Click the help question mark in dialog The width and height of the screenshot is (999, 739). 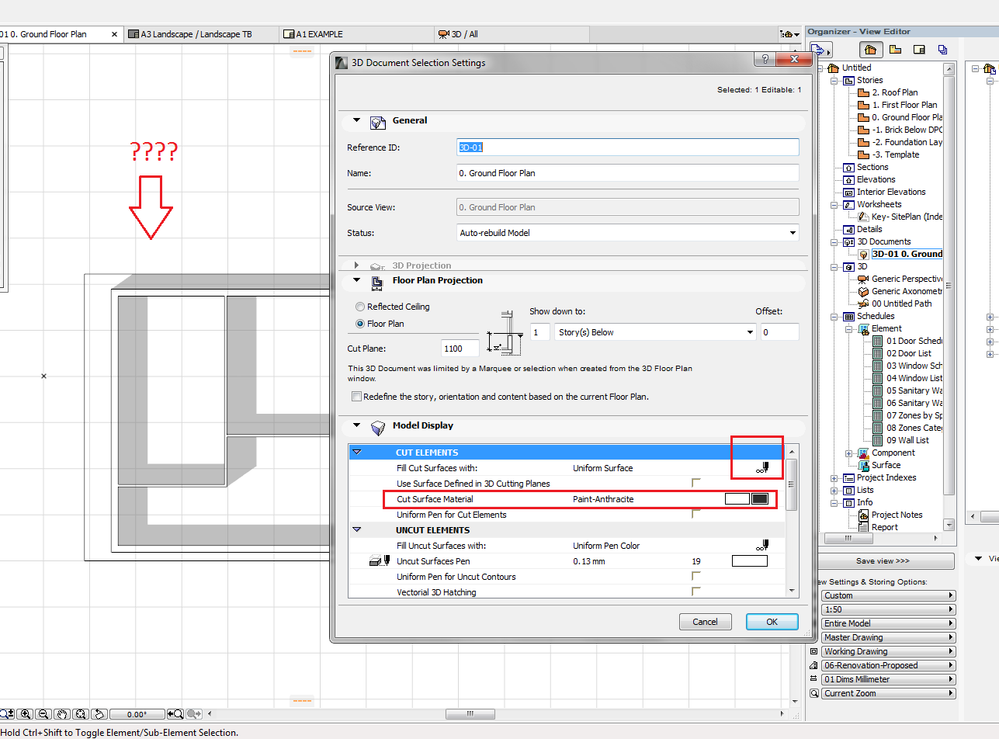click(765, 59)
